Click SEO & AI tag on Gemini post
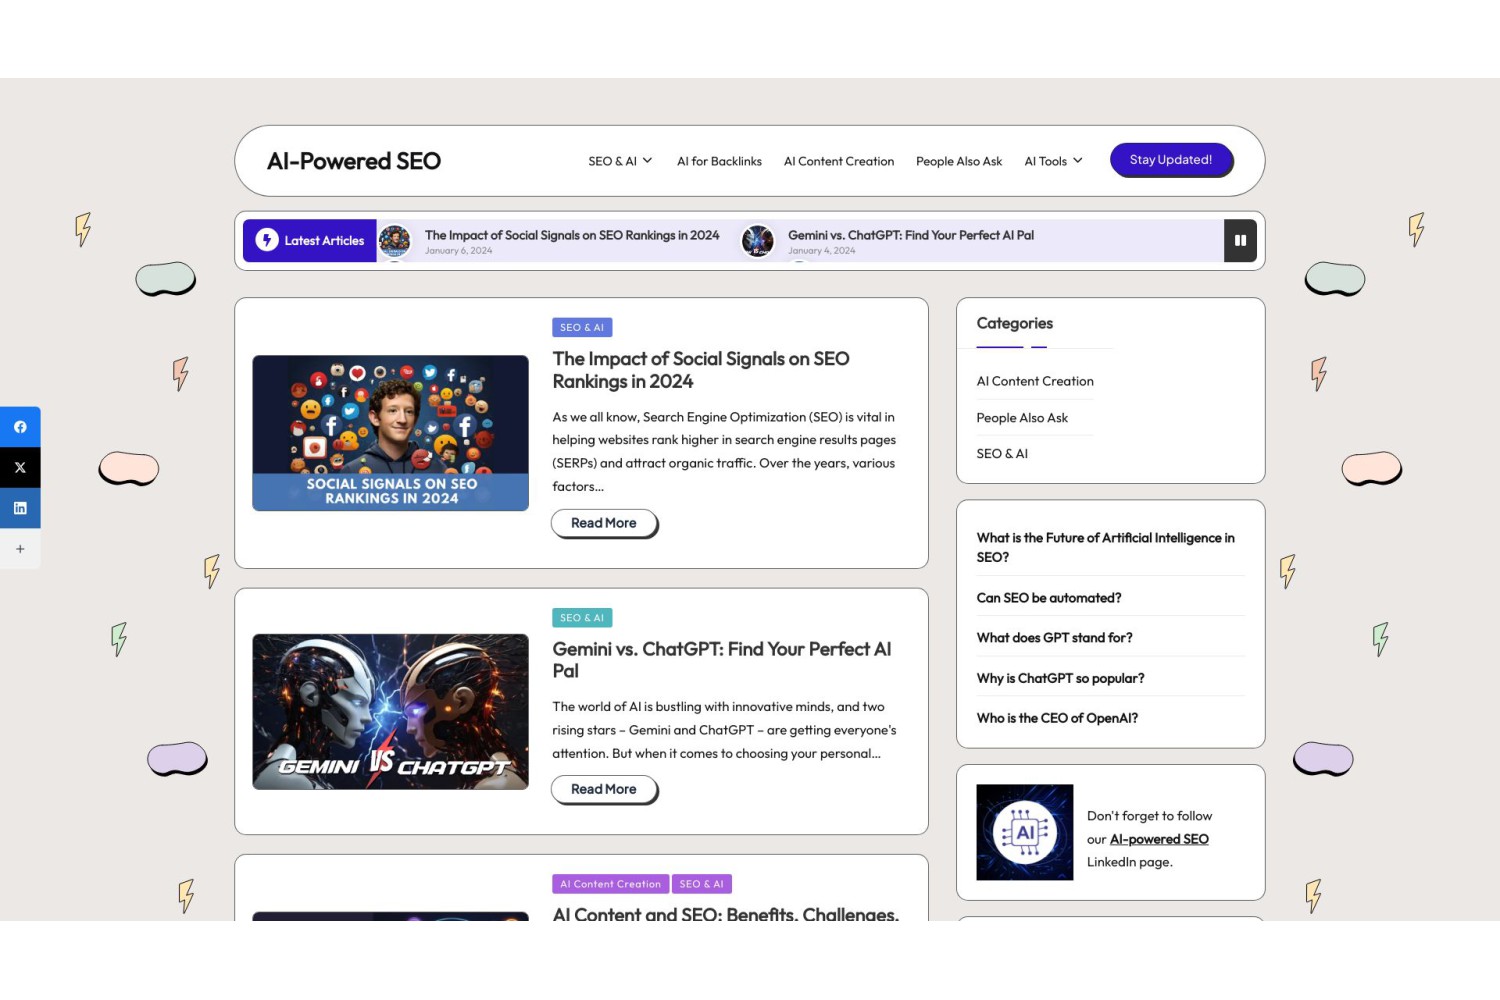 click(582, 618)
